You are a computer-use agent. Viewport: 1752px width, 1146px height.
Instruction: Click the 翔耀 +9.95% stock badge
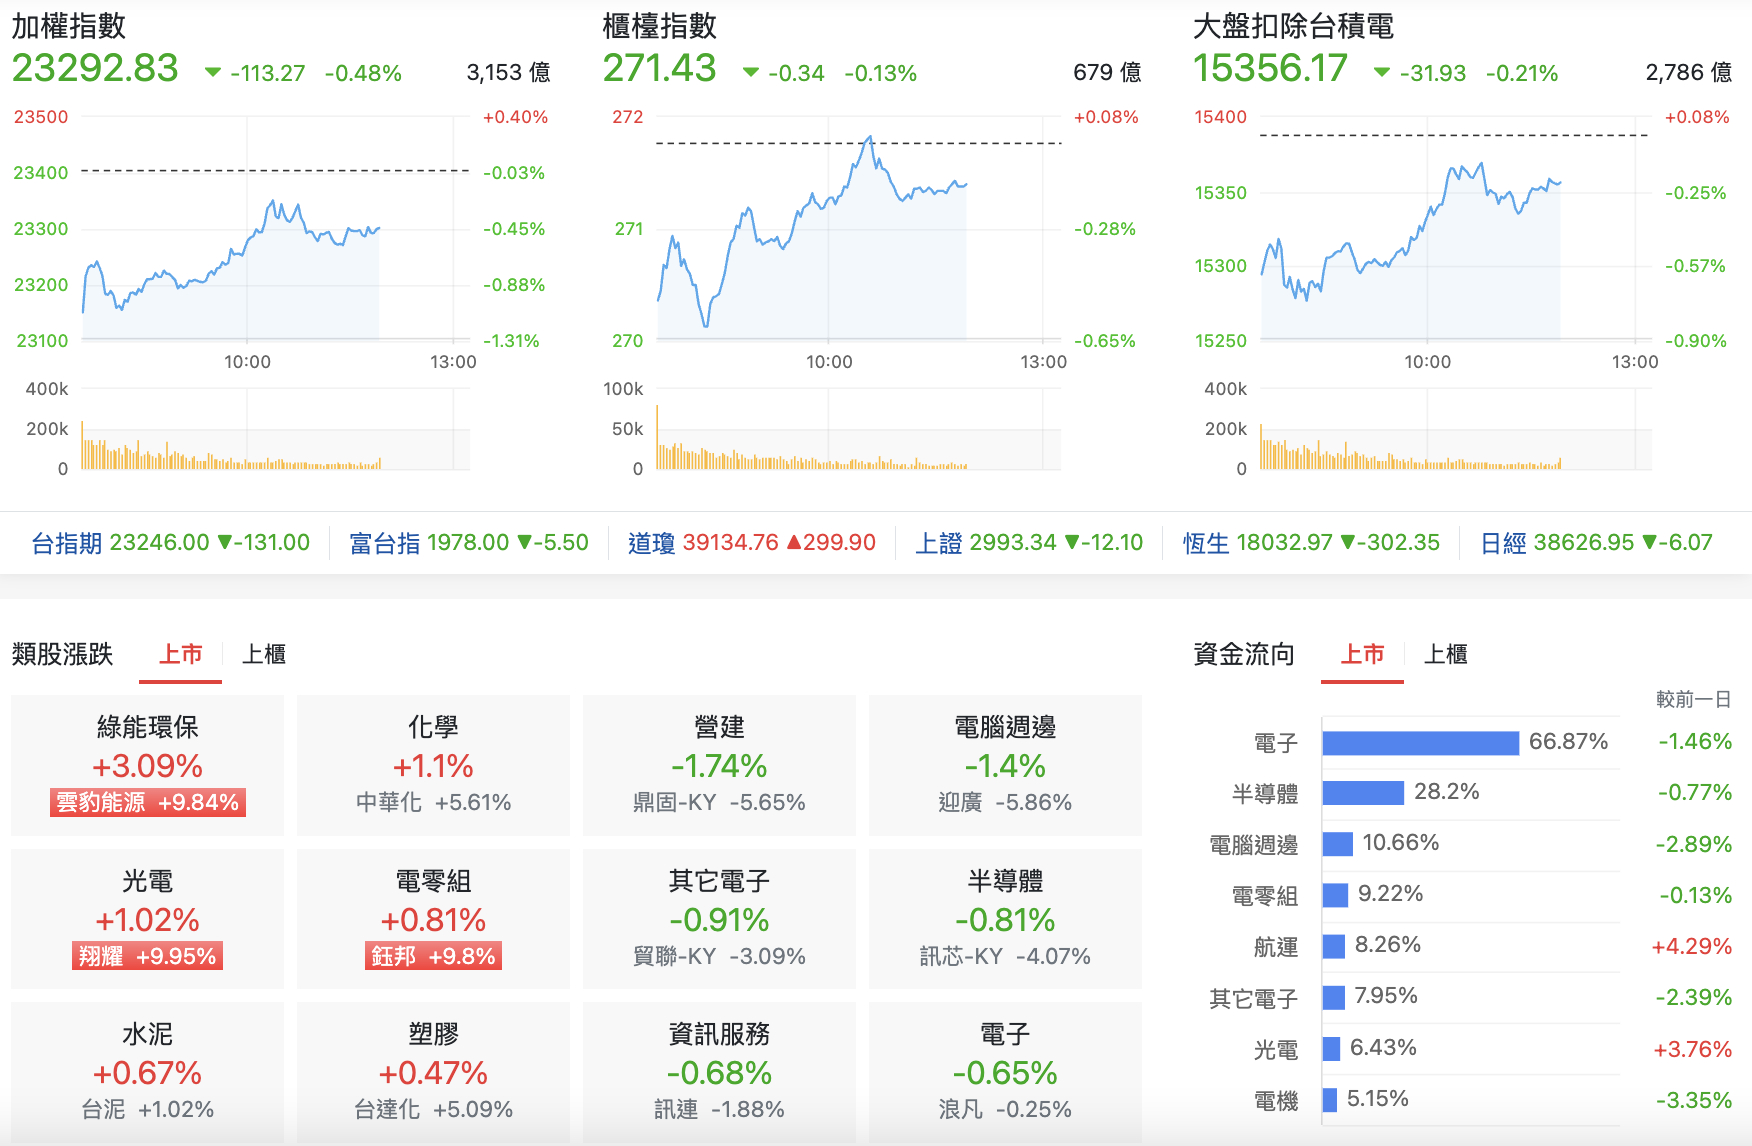point(148,956)
